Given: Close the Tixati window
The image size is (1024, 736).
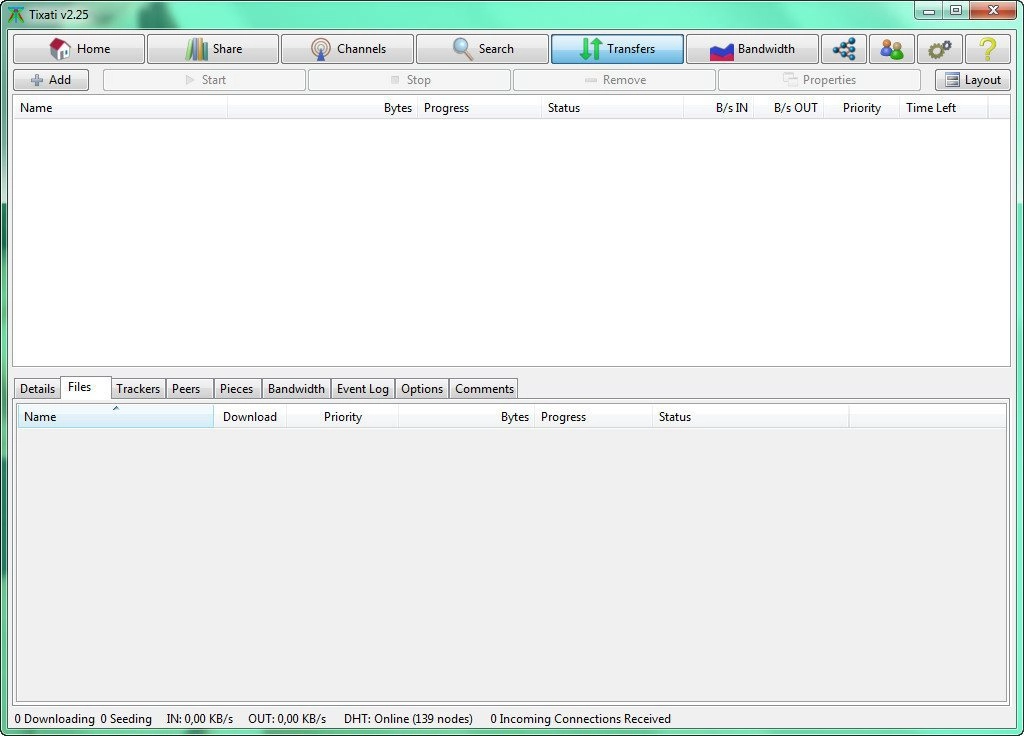Looking at the screenshot, I should tap(993, 10).
